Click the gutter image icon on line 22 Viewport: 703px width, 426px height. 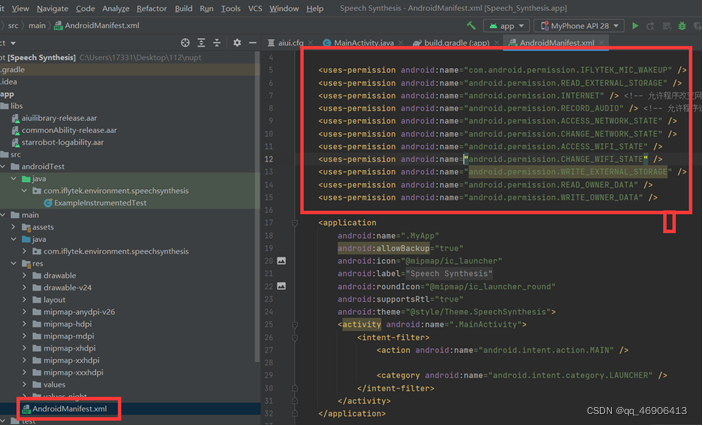[281, 286]
